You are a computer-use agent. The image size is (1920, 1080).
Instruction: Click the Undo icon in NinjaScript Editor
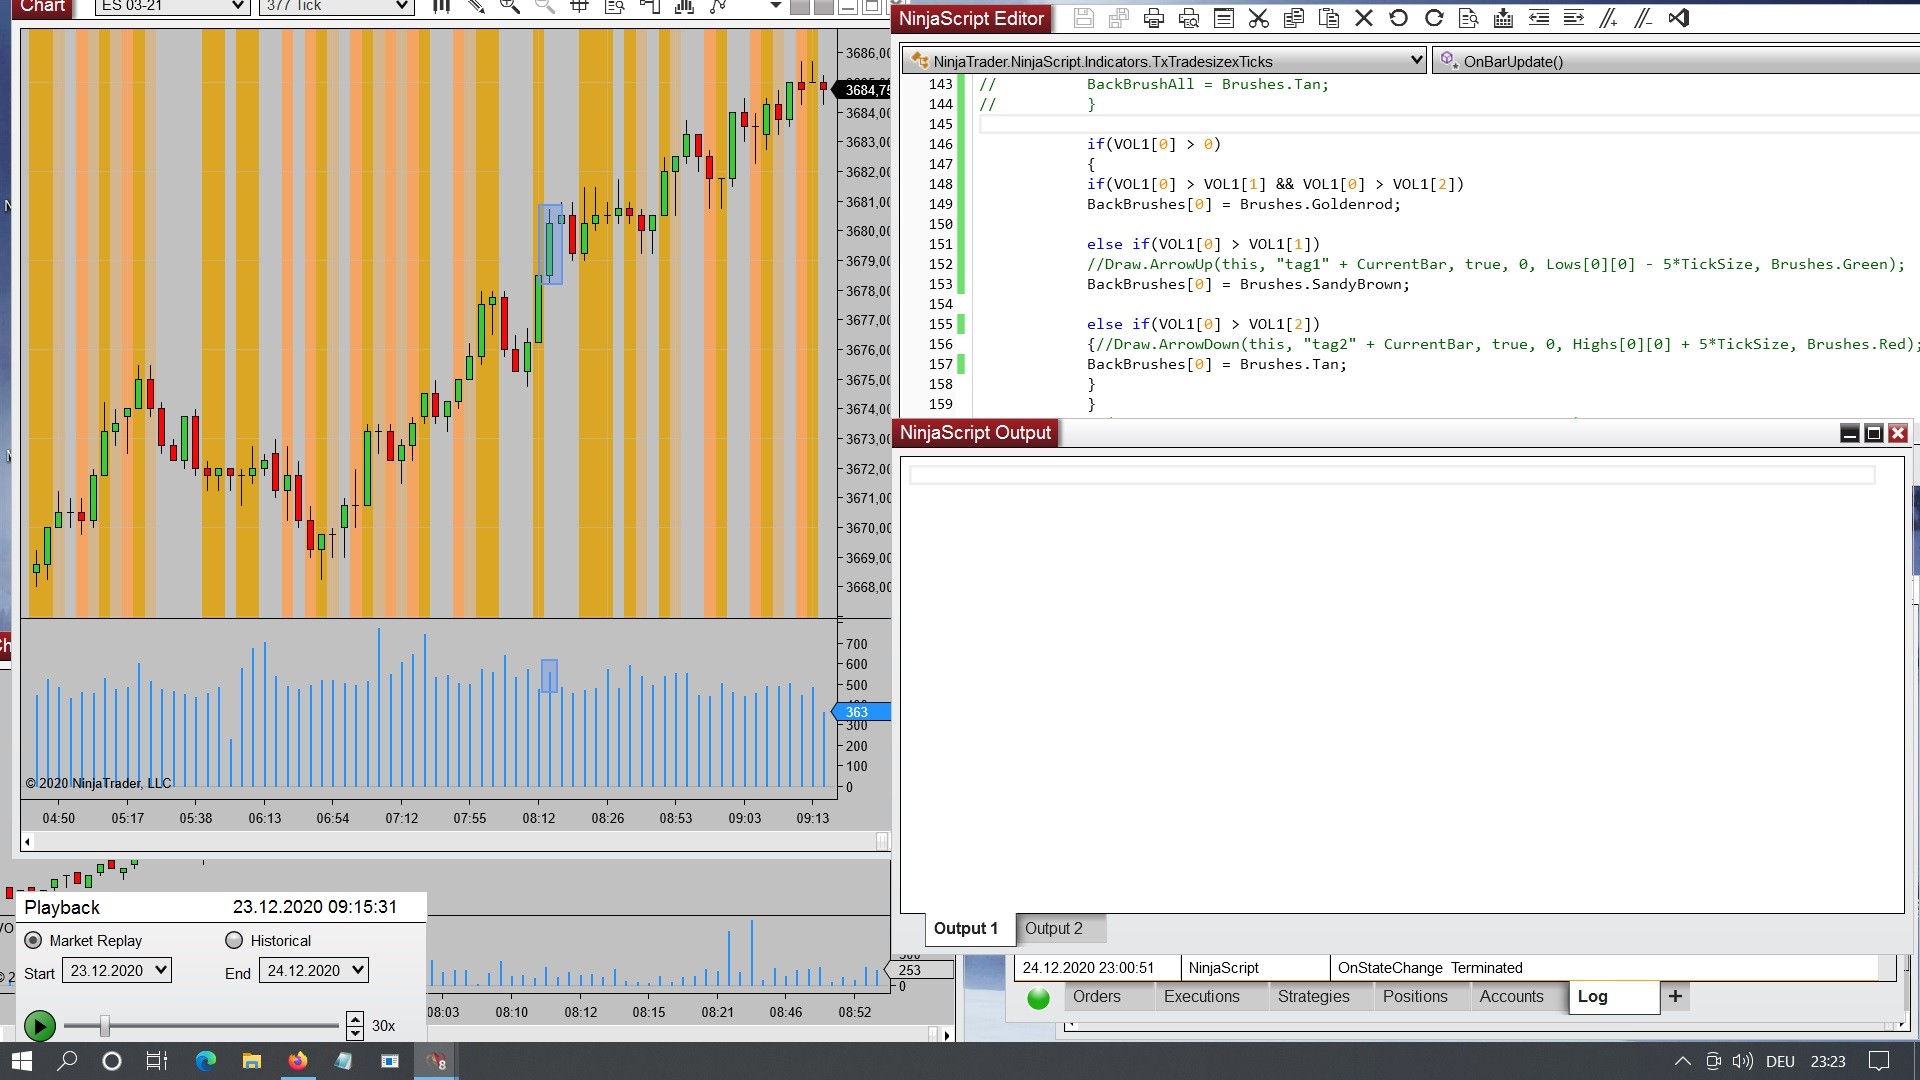point(1398,18)
